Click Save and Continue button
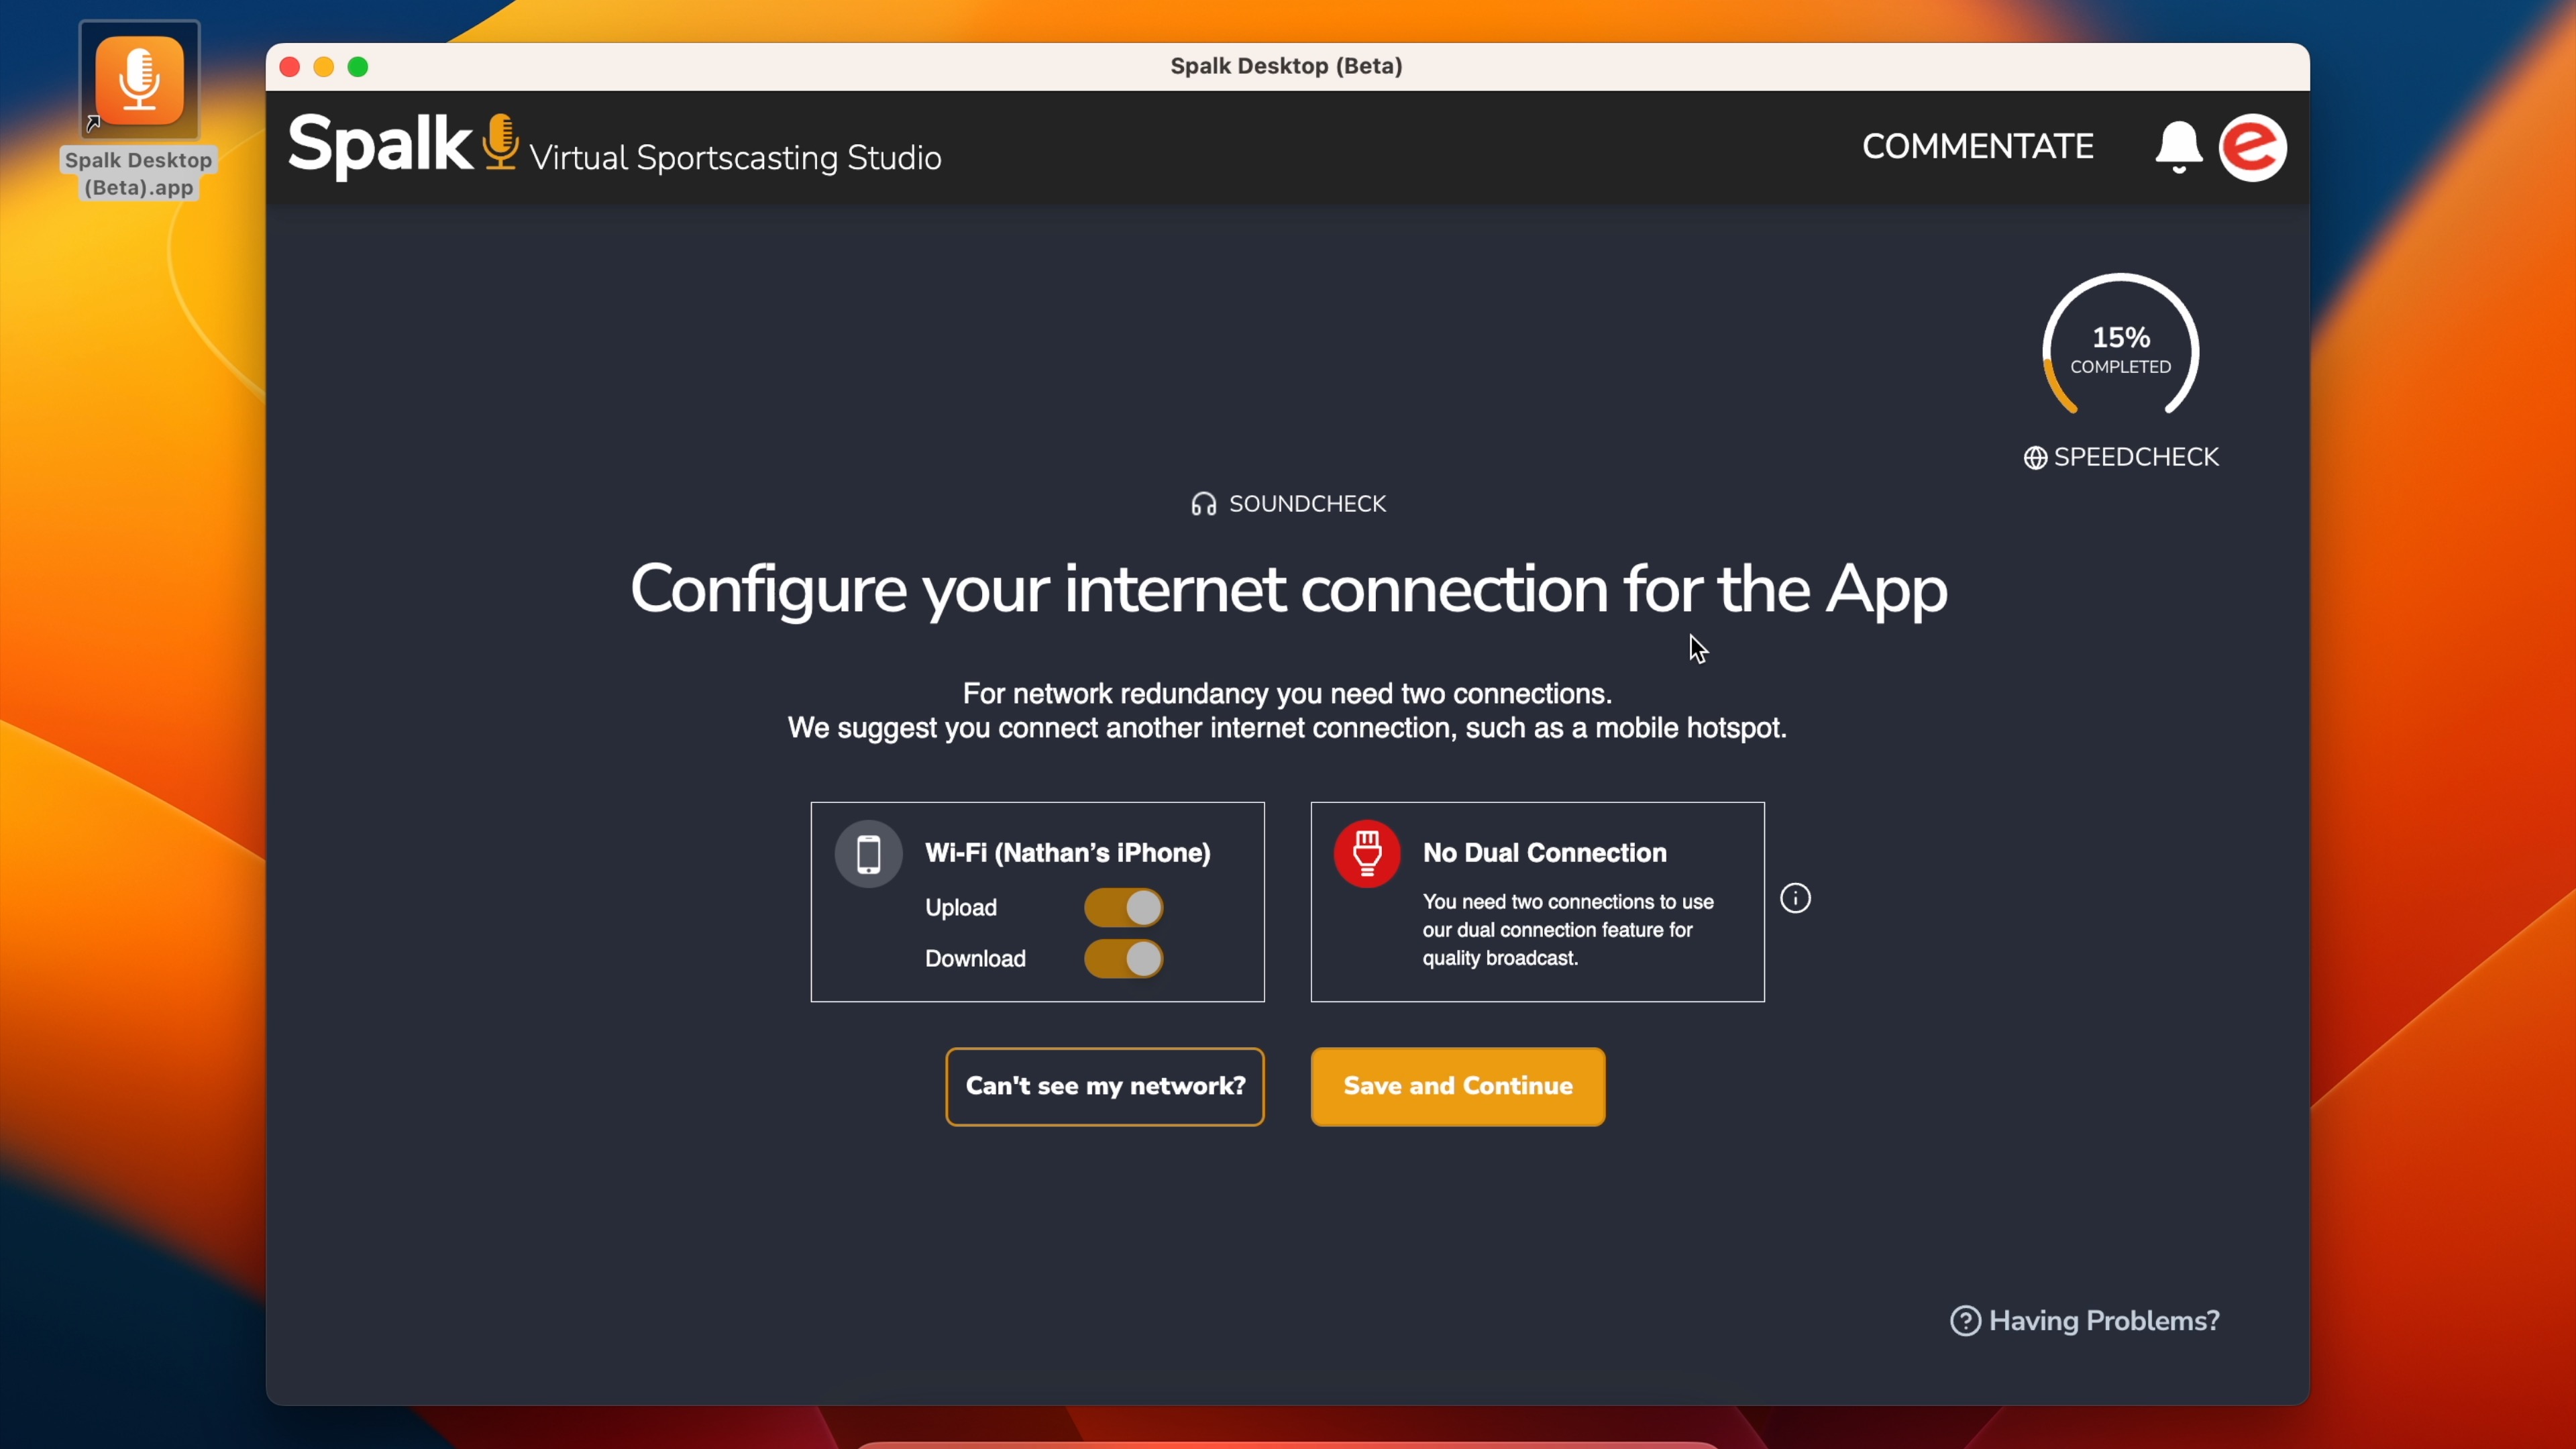The height and width of the screenshot is (1449, 2576). point(1460,1086)
